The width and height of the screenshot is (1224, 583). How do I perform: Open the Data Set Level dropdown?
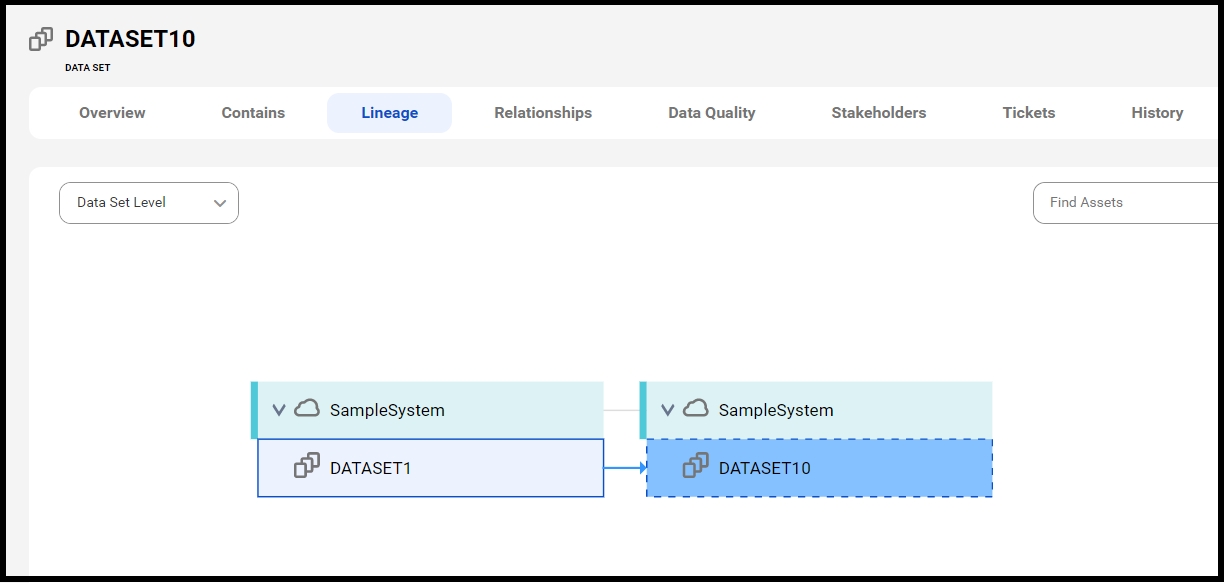[x=149, y=203]
